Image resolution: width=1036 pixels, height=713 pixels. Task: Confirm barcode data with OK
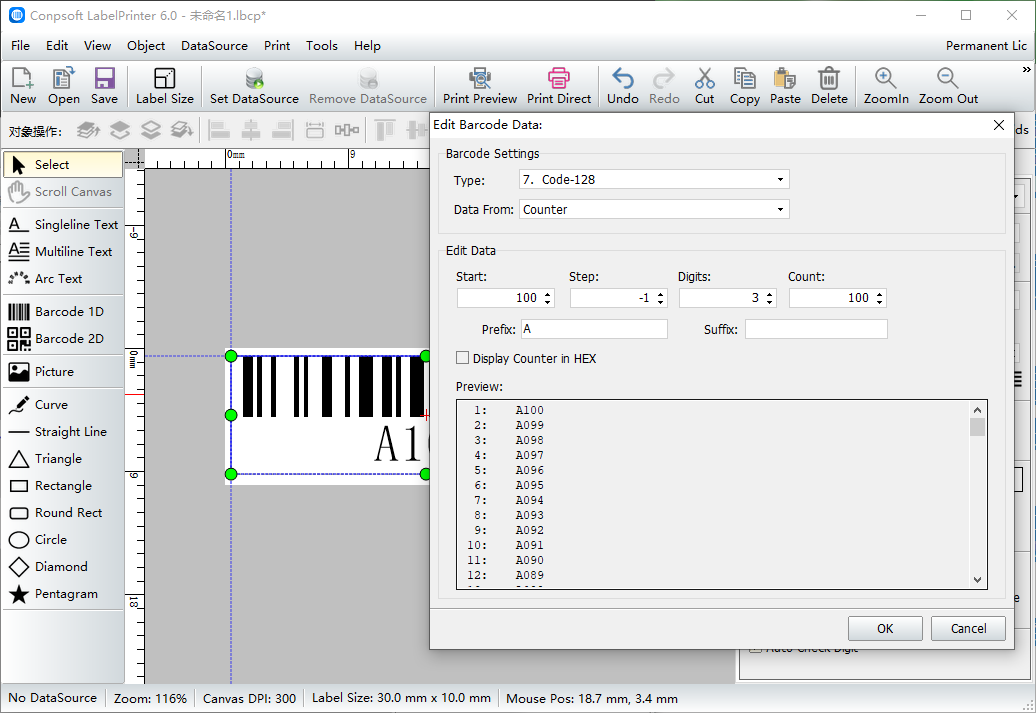coord(885,628)
